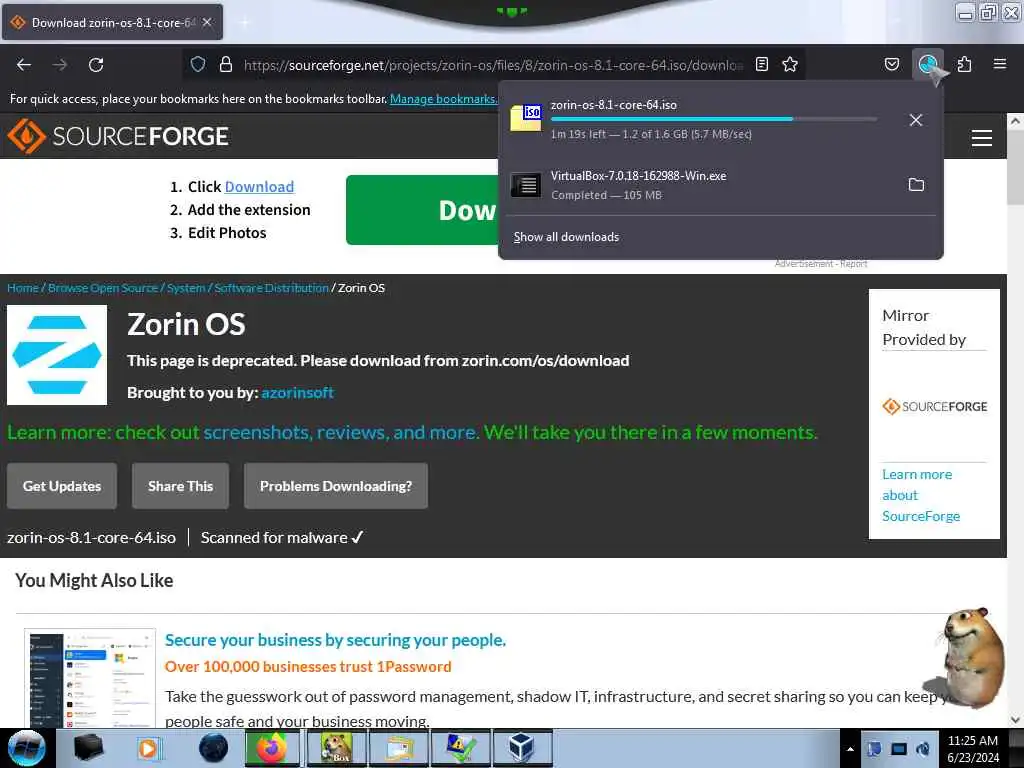Select the Download zorin-os-8.1-core-64 tab
1024x768 pixels.
pyautogui.click(x=112, y=22)
